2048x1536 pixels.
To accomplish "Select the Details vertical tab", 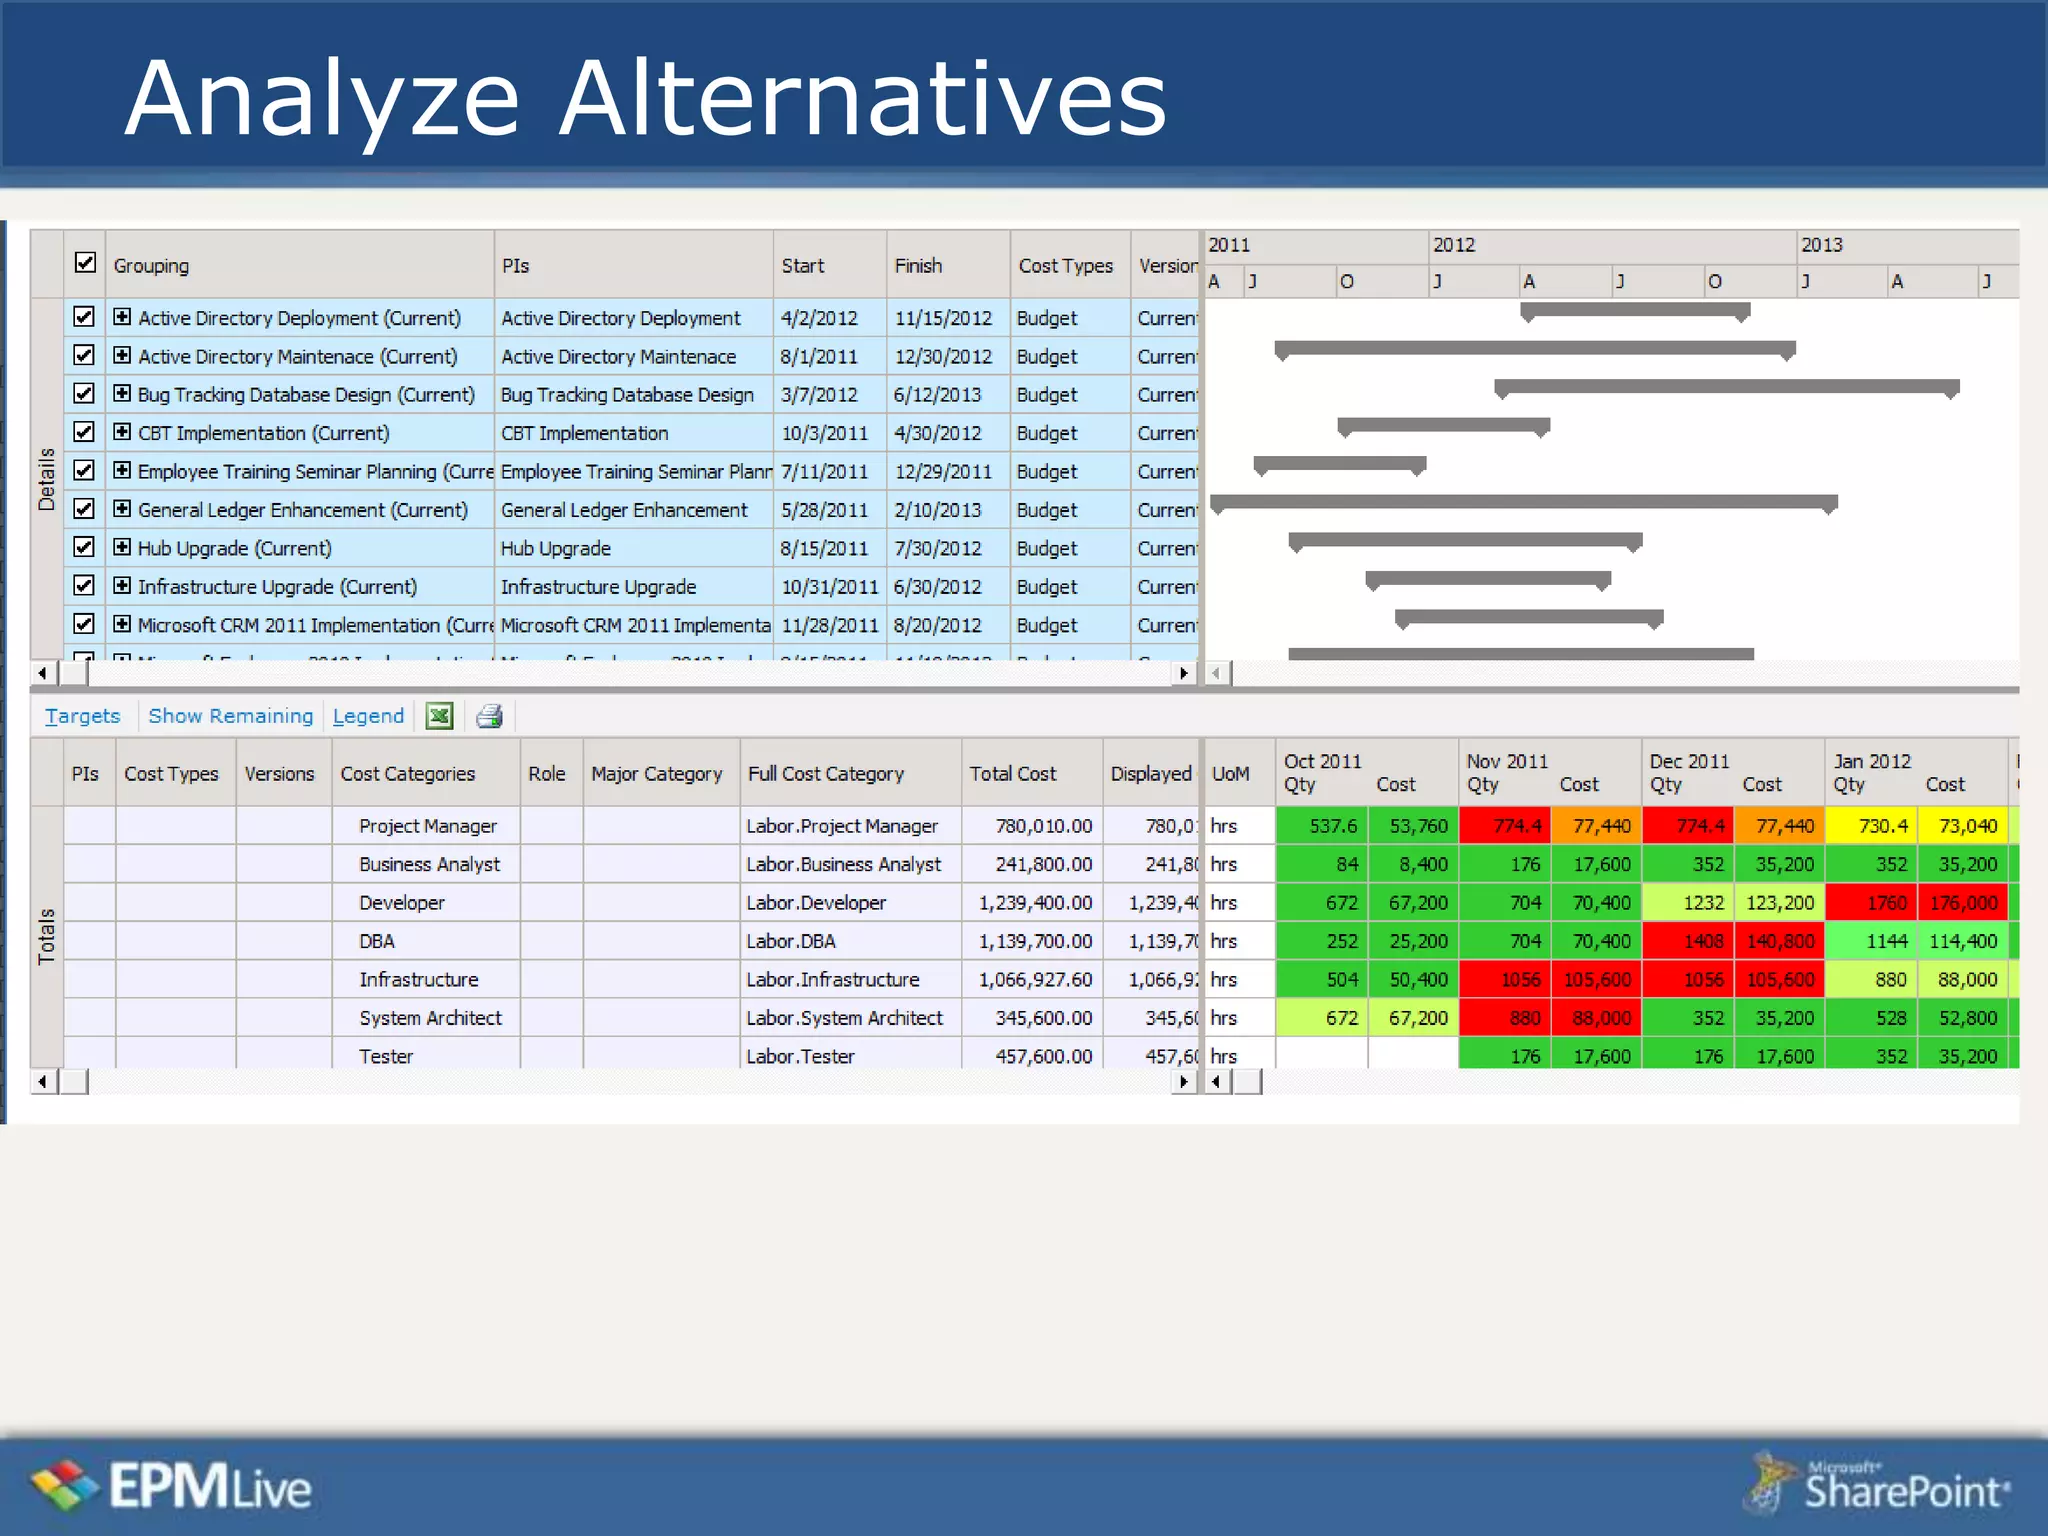I will tap(47, 479).
